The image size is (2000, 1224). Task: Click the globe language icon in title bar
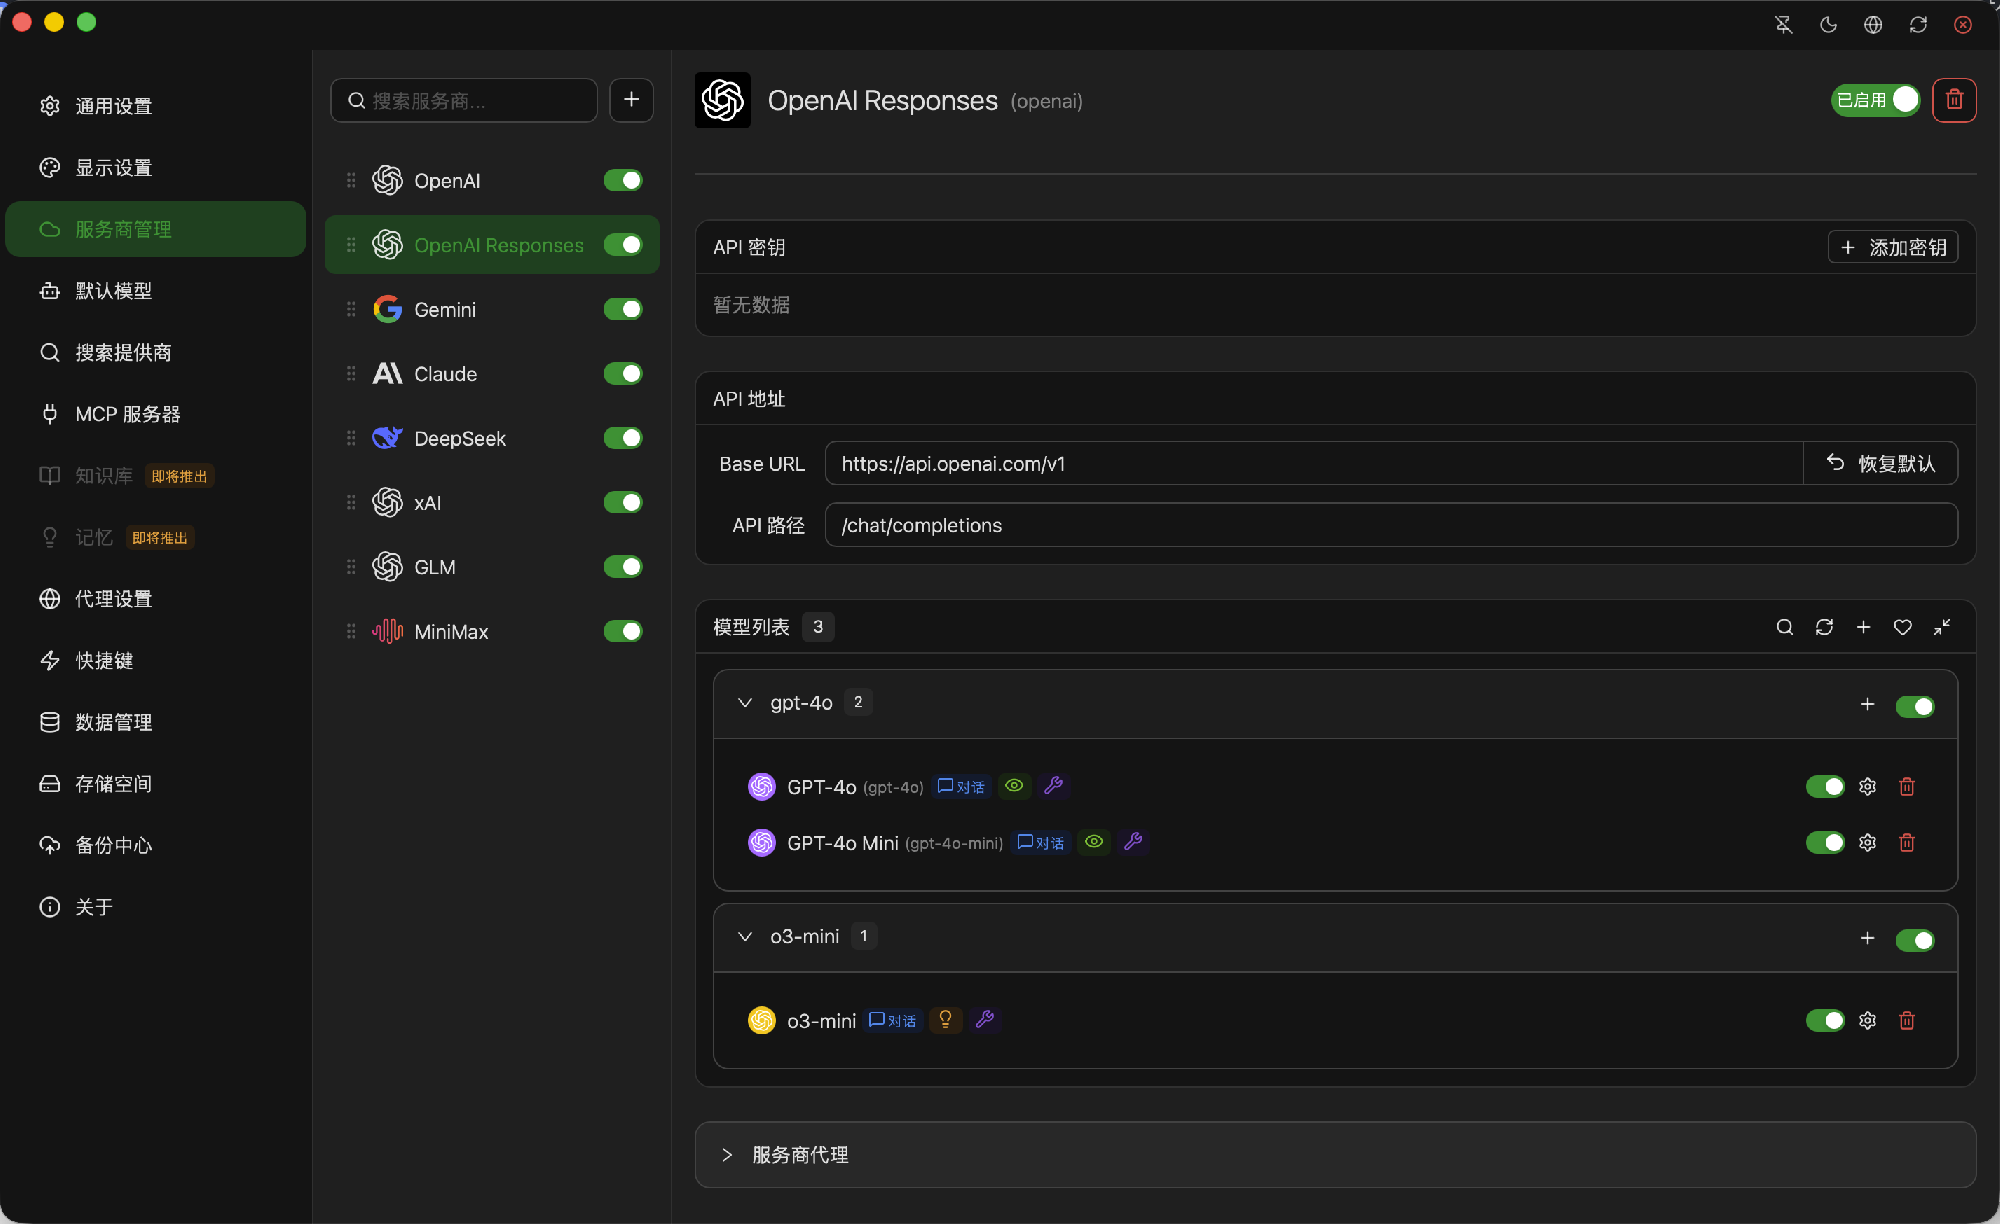[x=1873, y=24]
